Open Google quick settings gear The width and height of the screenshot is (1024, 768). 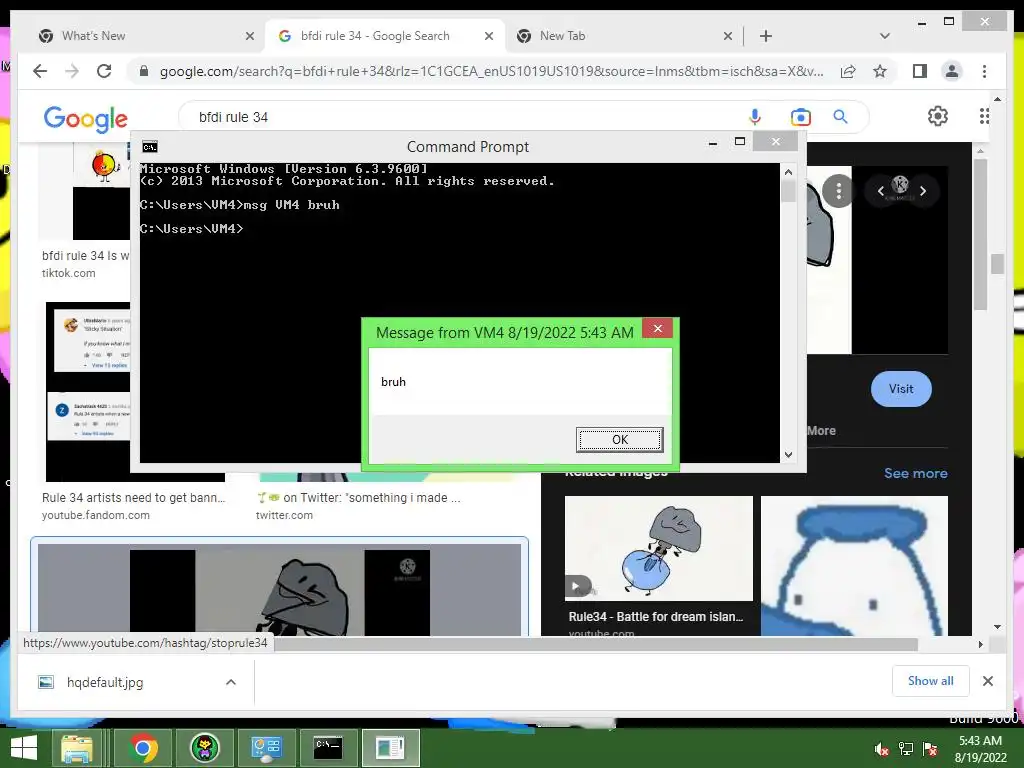(x=938, y=116)
